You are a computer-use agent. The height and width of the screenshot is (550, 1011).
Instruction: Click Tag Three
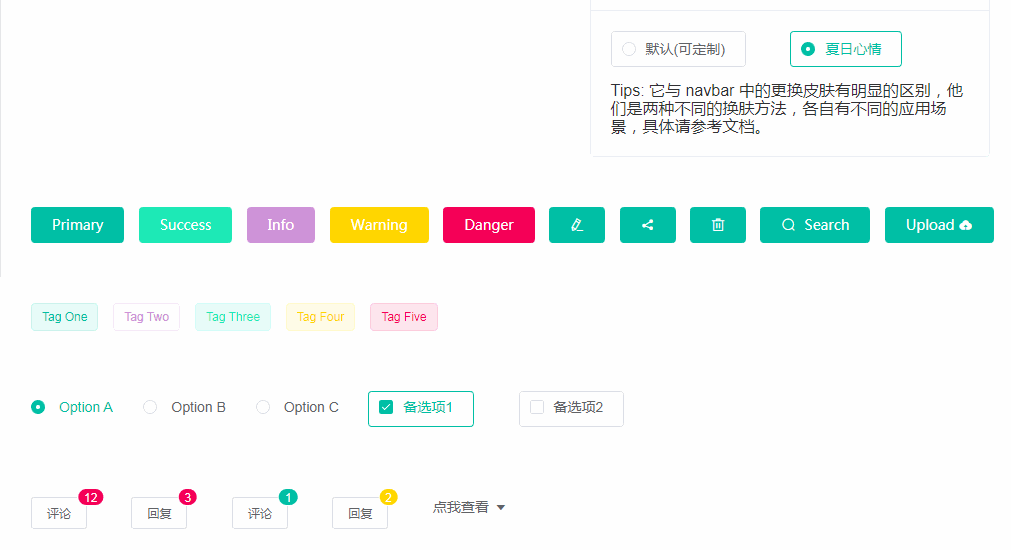click(233, 317)
